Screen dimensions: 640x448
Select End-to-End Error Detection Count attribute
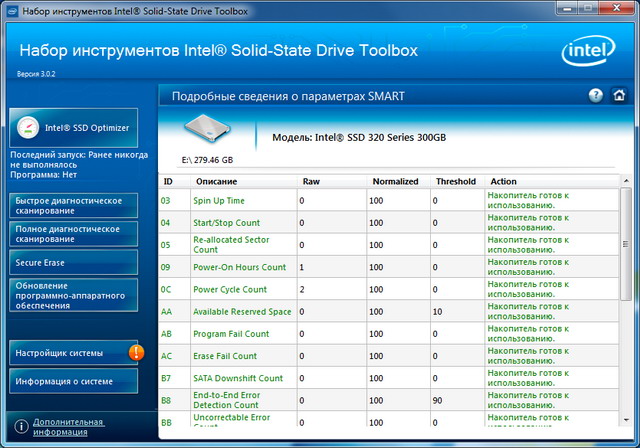coord(227,400)
